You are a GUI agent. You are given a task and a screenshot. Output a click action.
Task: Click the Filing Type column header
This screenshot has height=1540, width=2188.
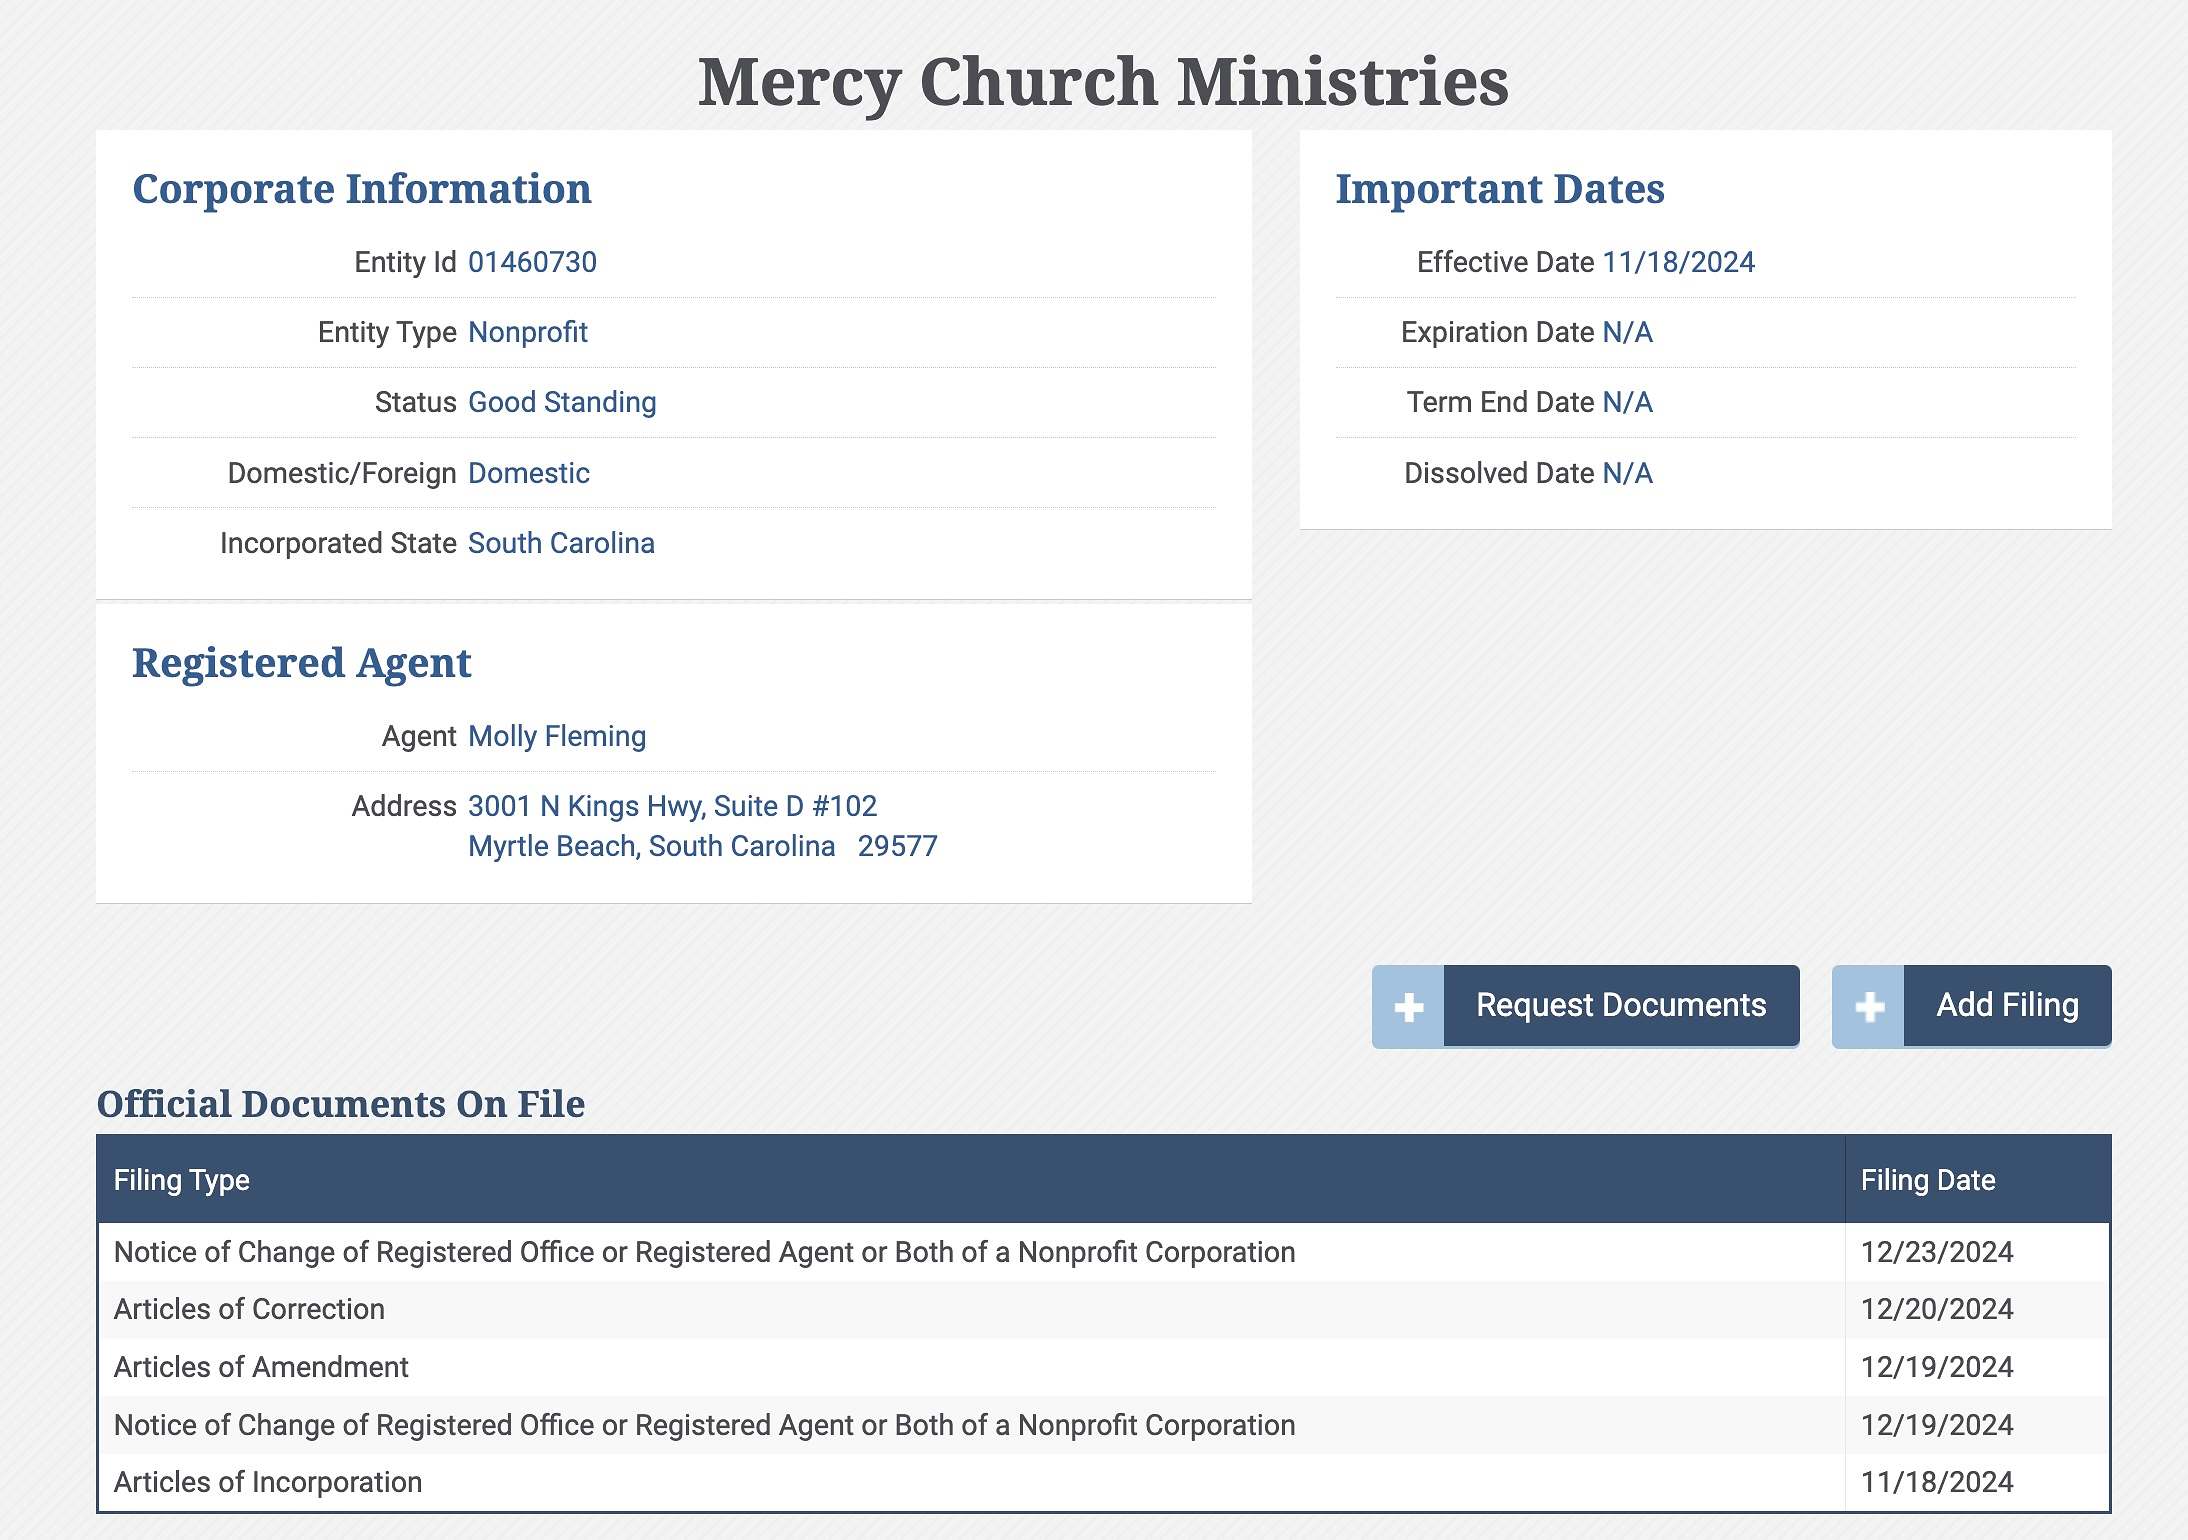(x=181, y=1180)
